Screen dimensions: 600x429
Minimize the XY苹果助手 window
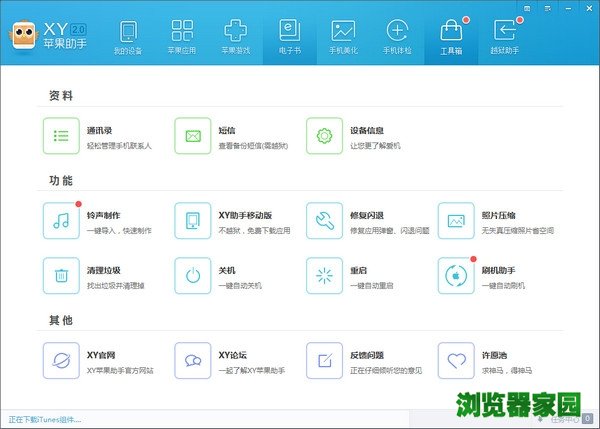tap(569, 8)
